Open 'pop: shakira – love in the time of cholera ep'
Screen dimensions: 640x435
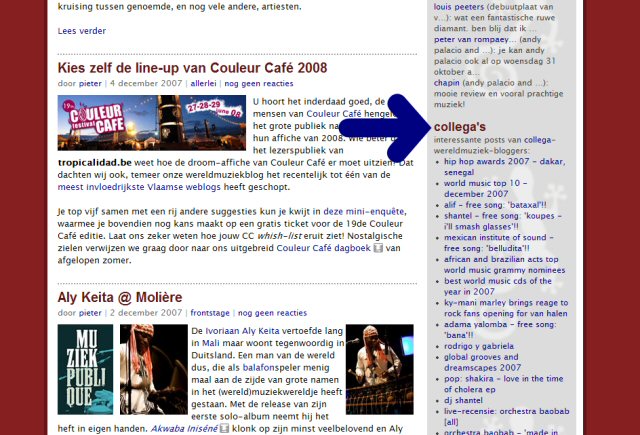504,384
